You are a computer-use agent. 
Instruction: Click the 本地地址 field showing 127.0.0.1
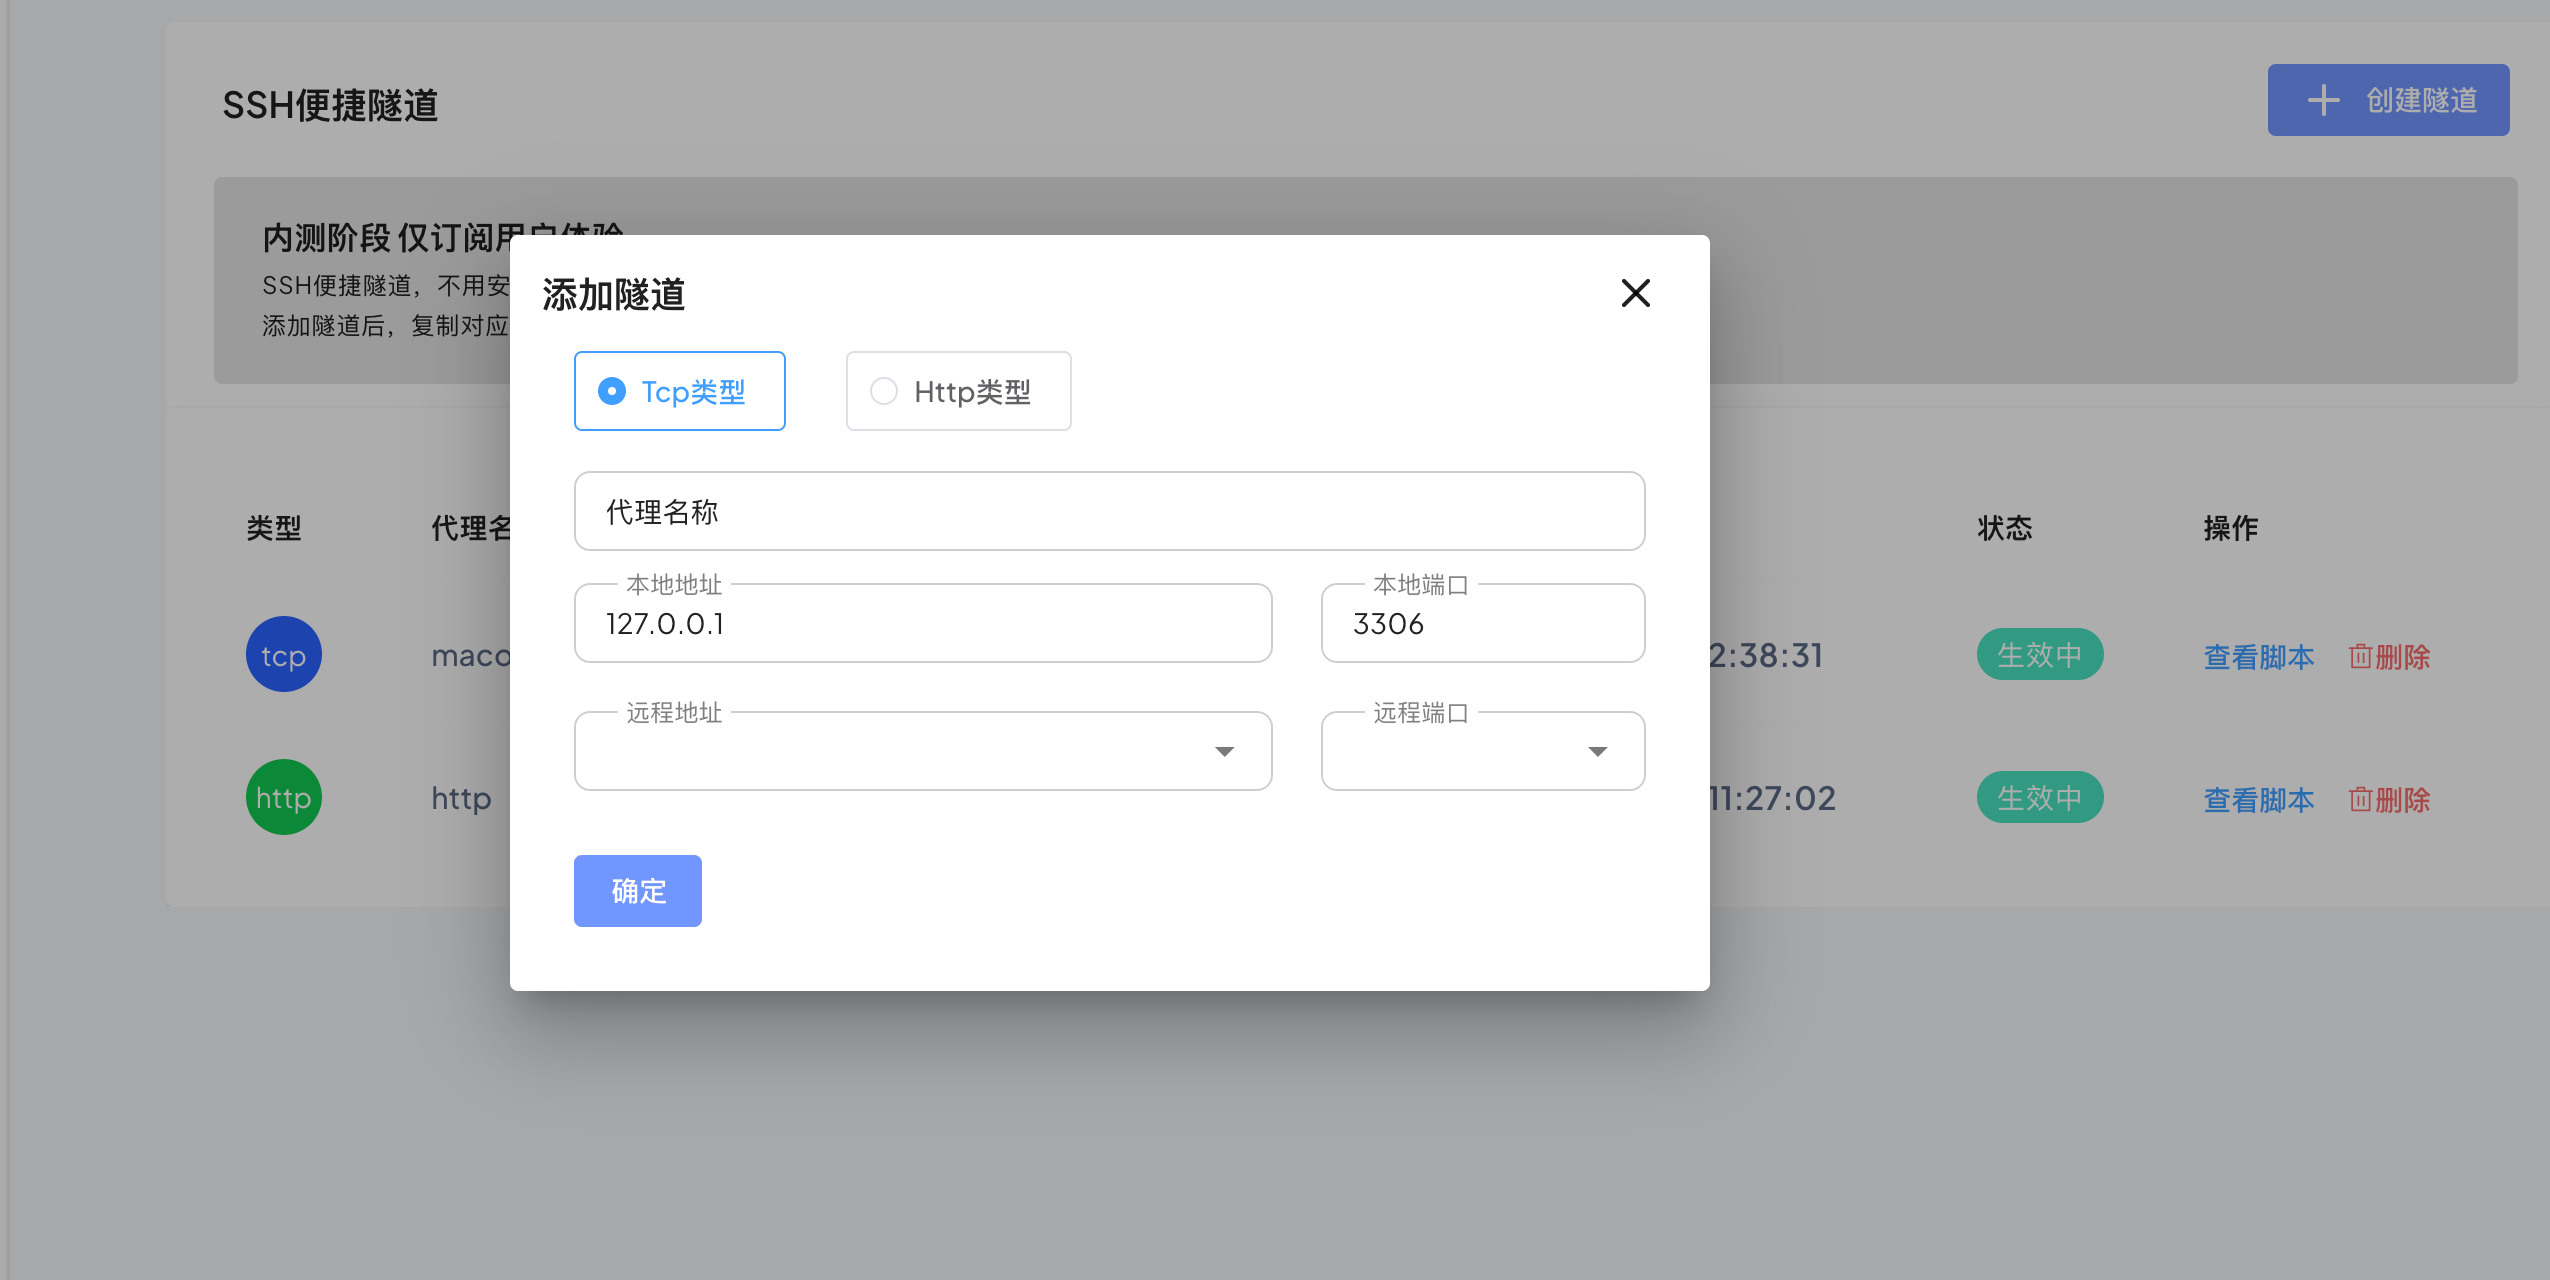[x=922, y=624]
